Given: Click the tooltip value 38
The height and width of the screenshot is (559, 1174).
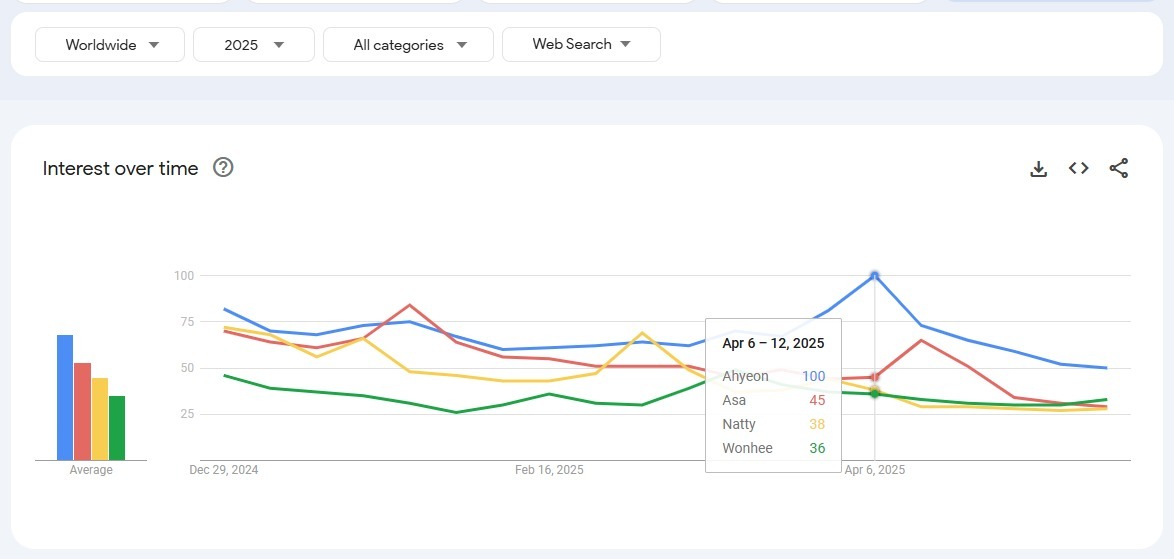Looking at the screenshot, I should pyautogui.click(x=817, y=424).
